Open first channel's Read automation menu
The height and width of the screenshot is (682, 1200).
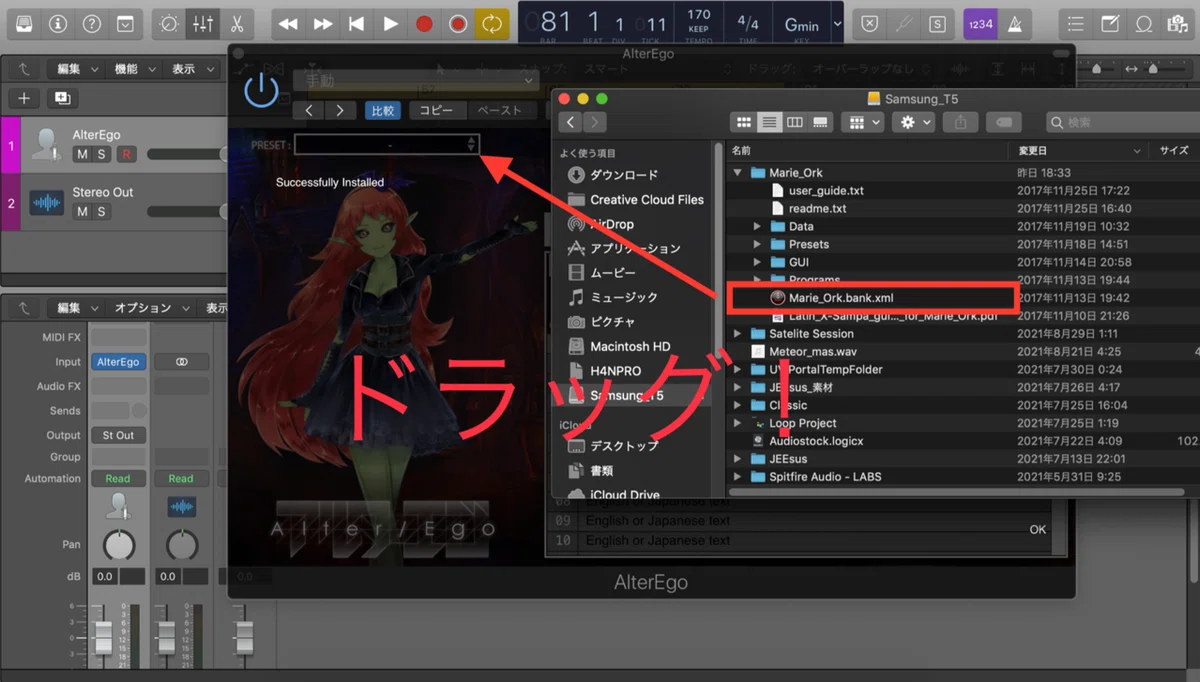coord(118,479)
